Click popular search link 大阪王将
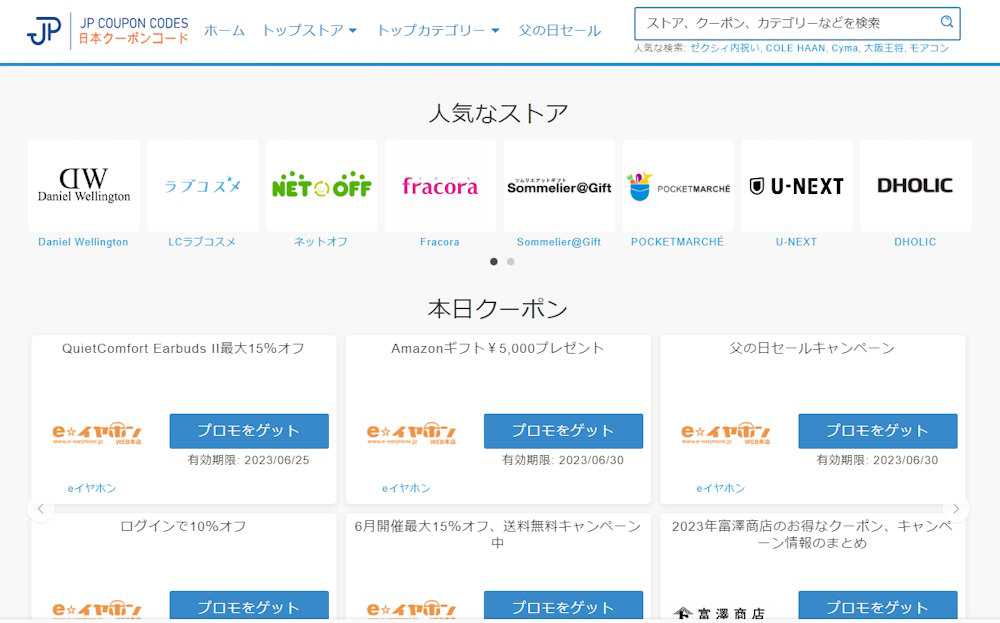Viewport: 1000px width, 623px height. click(883, 48)
